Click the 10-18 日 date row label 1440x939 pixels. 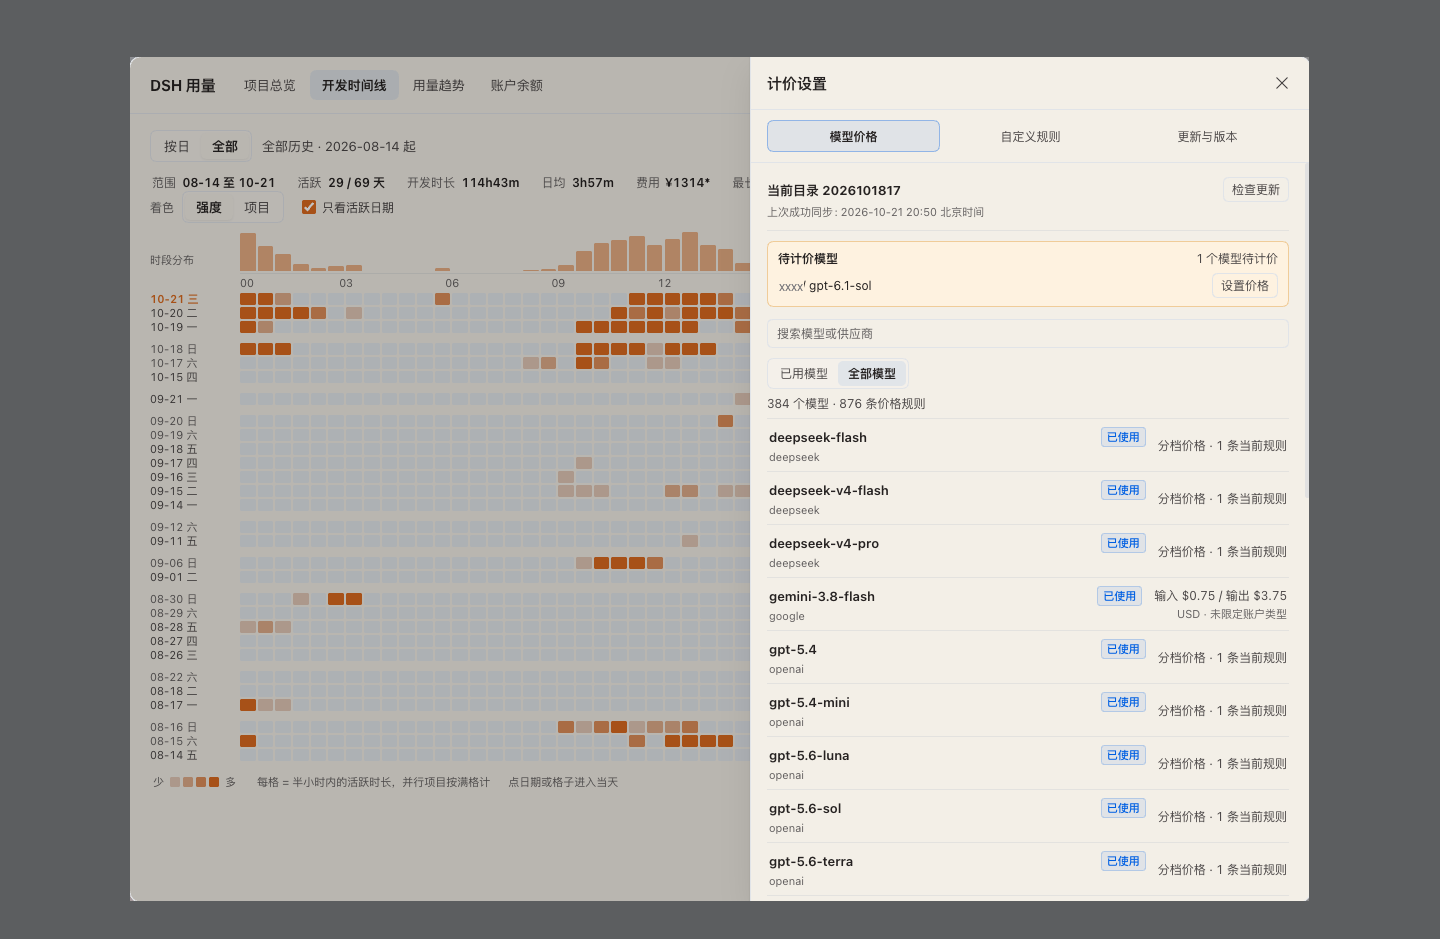point(174,349)
